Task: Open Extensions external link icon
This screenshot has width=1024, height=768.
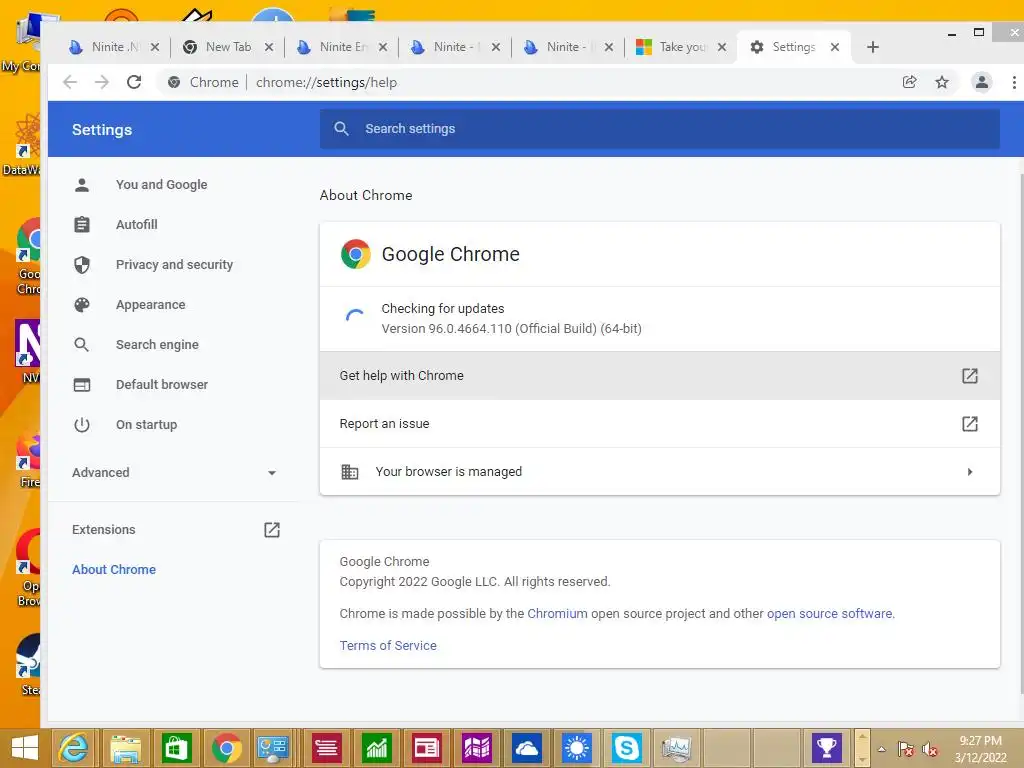Action: point(272,530)
